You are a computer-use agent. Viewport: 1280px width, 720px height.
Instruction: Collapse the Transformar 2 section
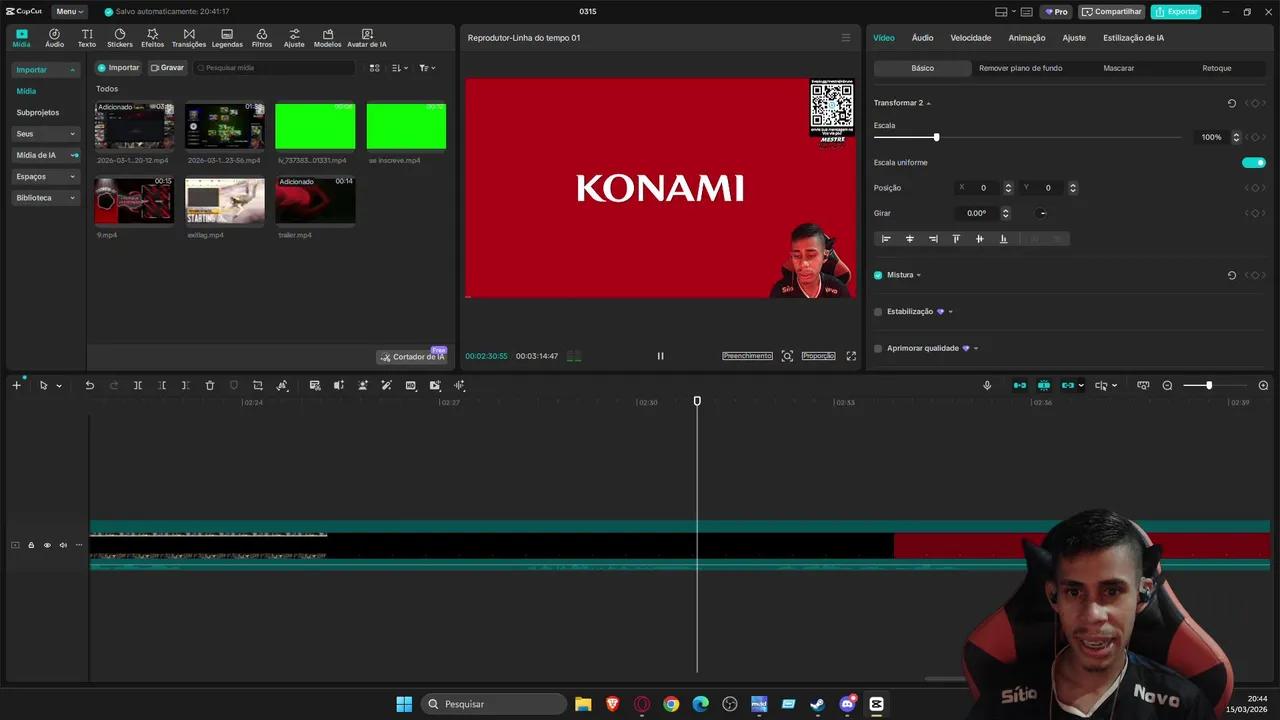click(x=927, y=102)
